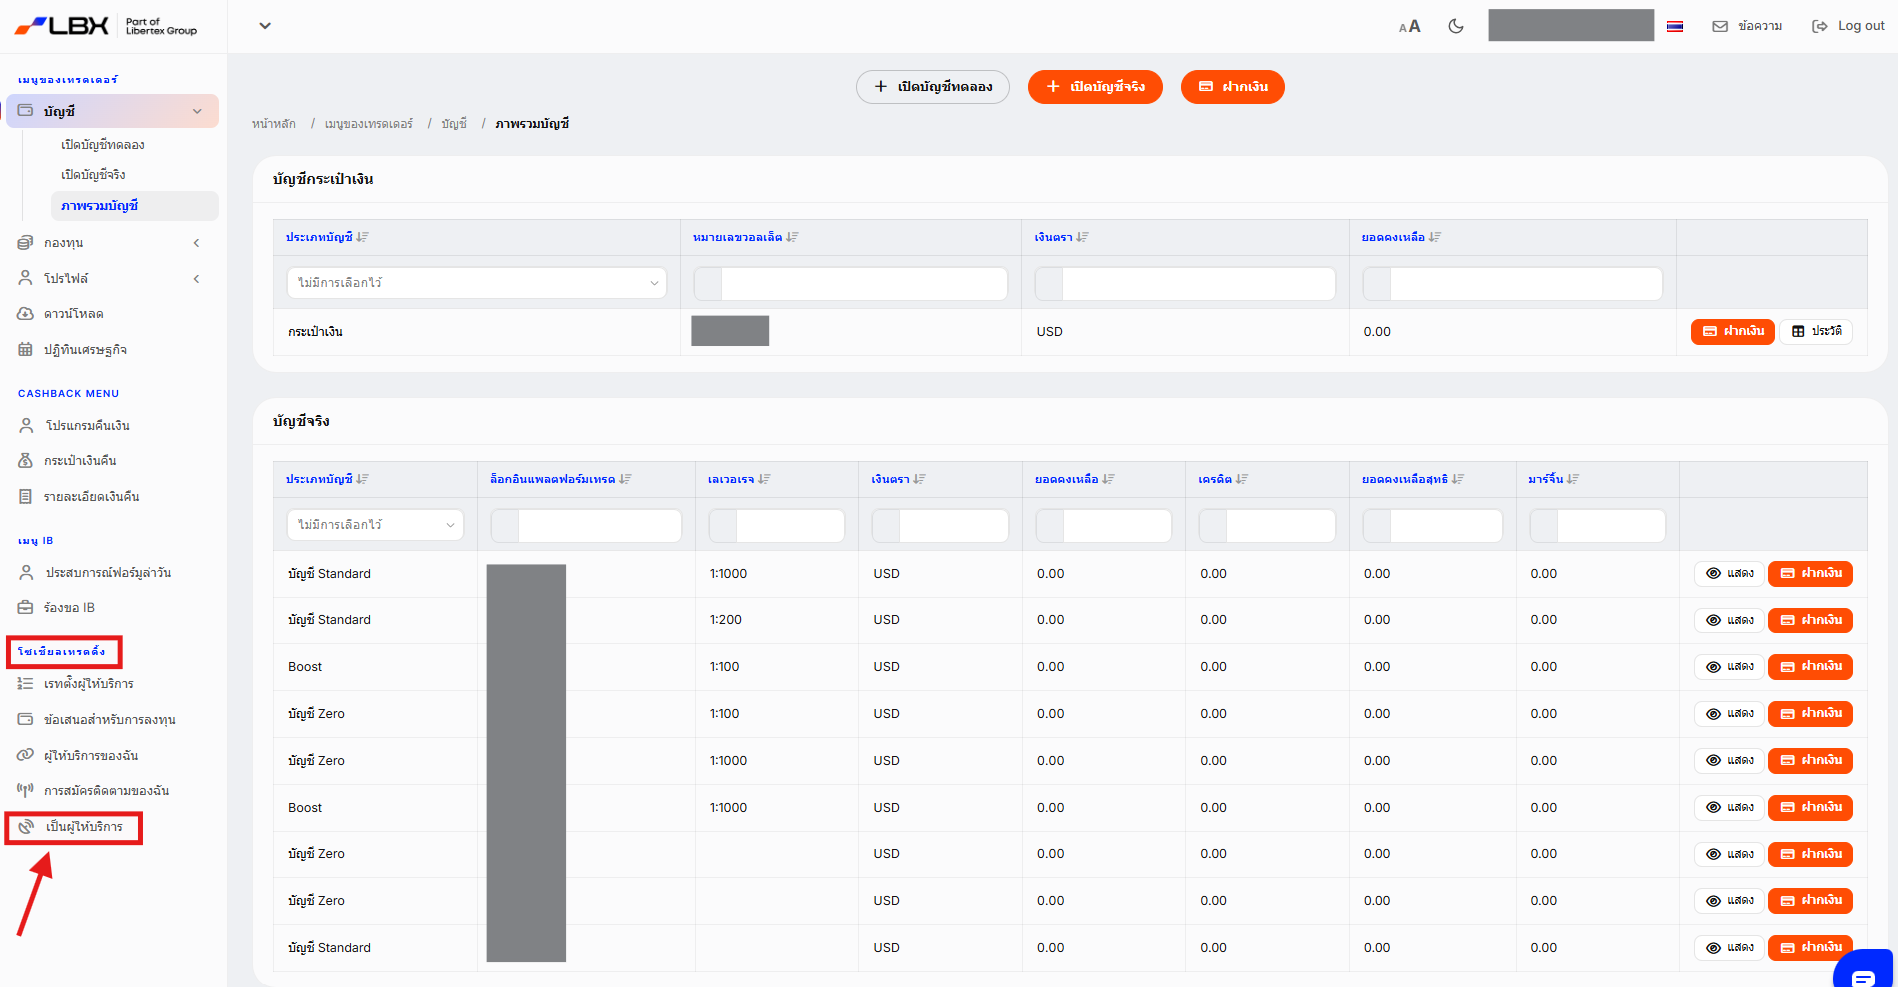This screenshot has width=1898, height=987.
Task: Show the Standard 1:1000 account details
Action: click(1729, 574)
